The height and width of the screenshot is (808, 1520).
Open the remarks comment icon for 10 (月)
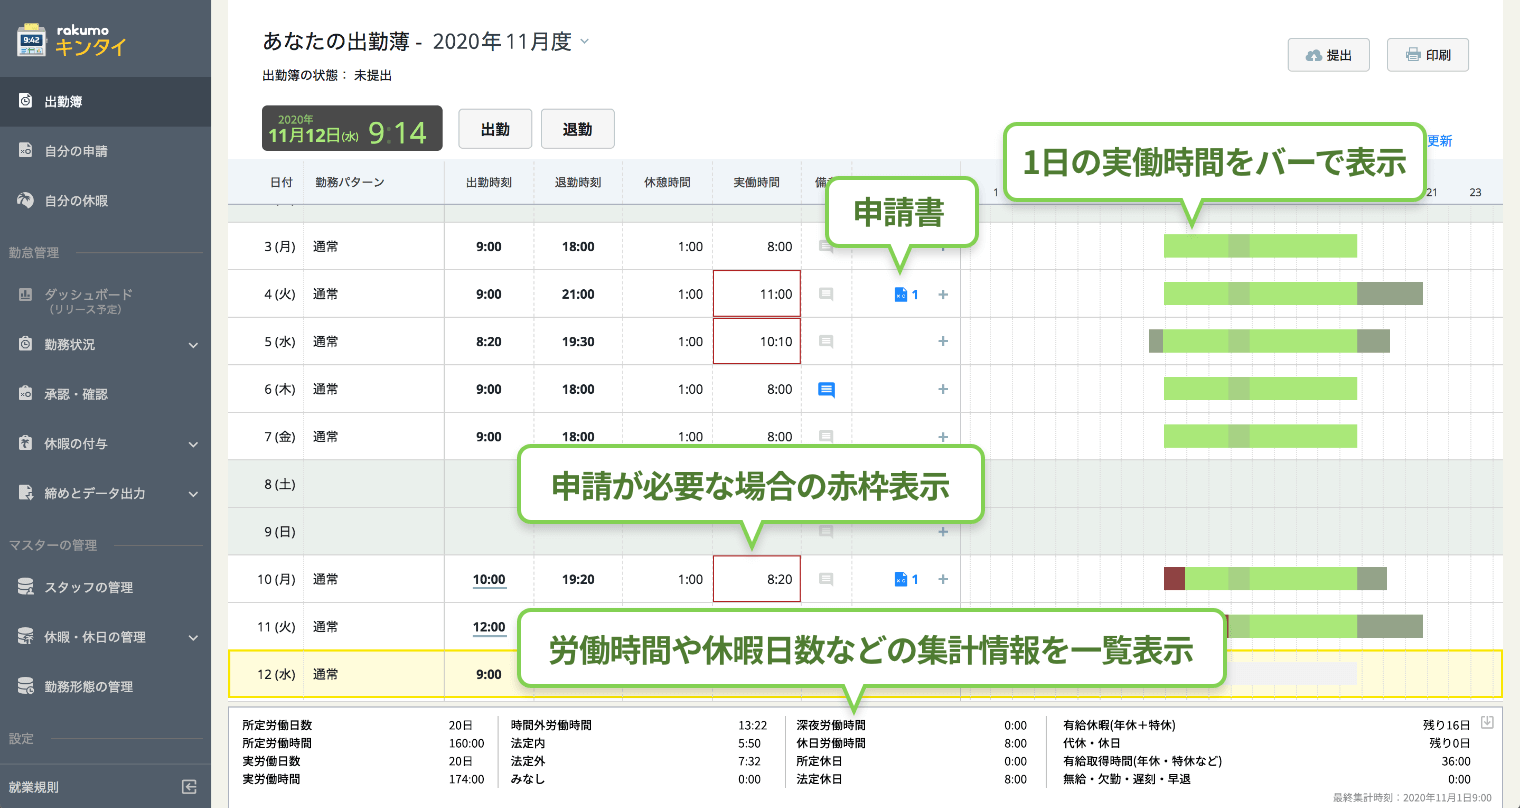coord(826,580)
